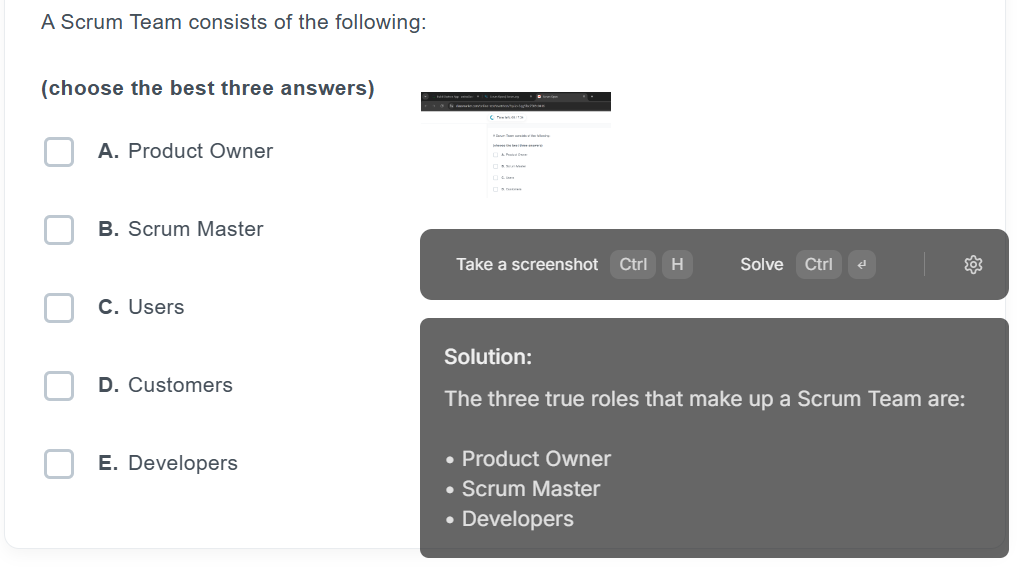Click the Solution heading in the overlay panel
The image size is (1018, 570).
click(x=488, y=357)
